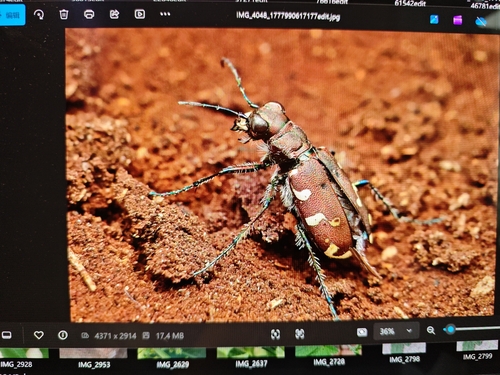Click the file size 17.4 MB
500x375 pixels.
click(x=170, y=336)
